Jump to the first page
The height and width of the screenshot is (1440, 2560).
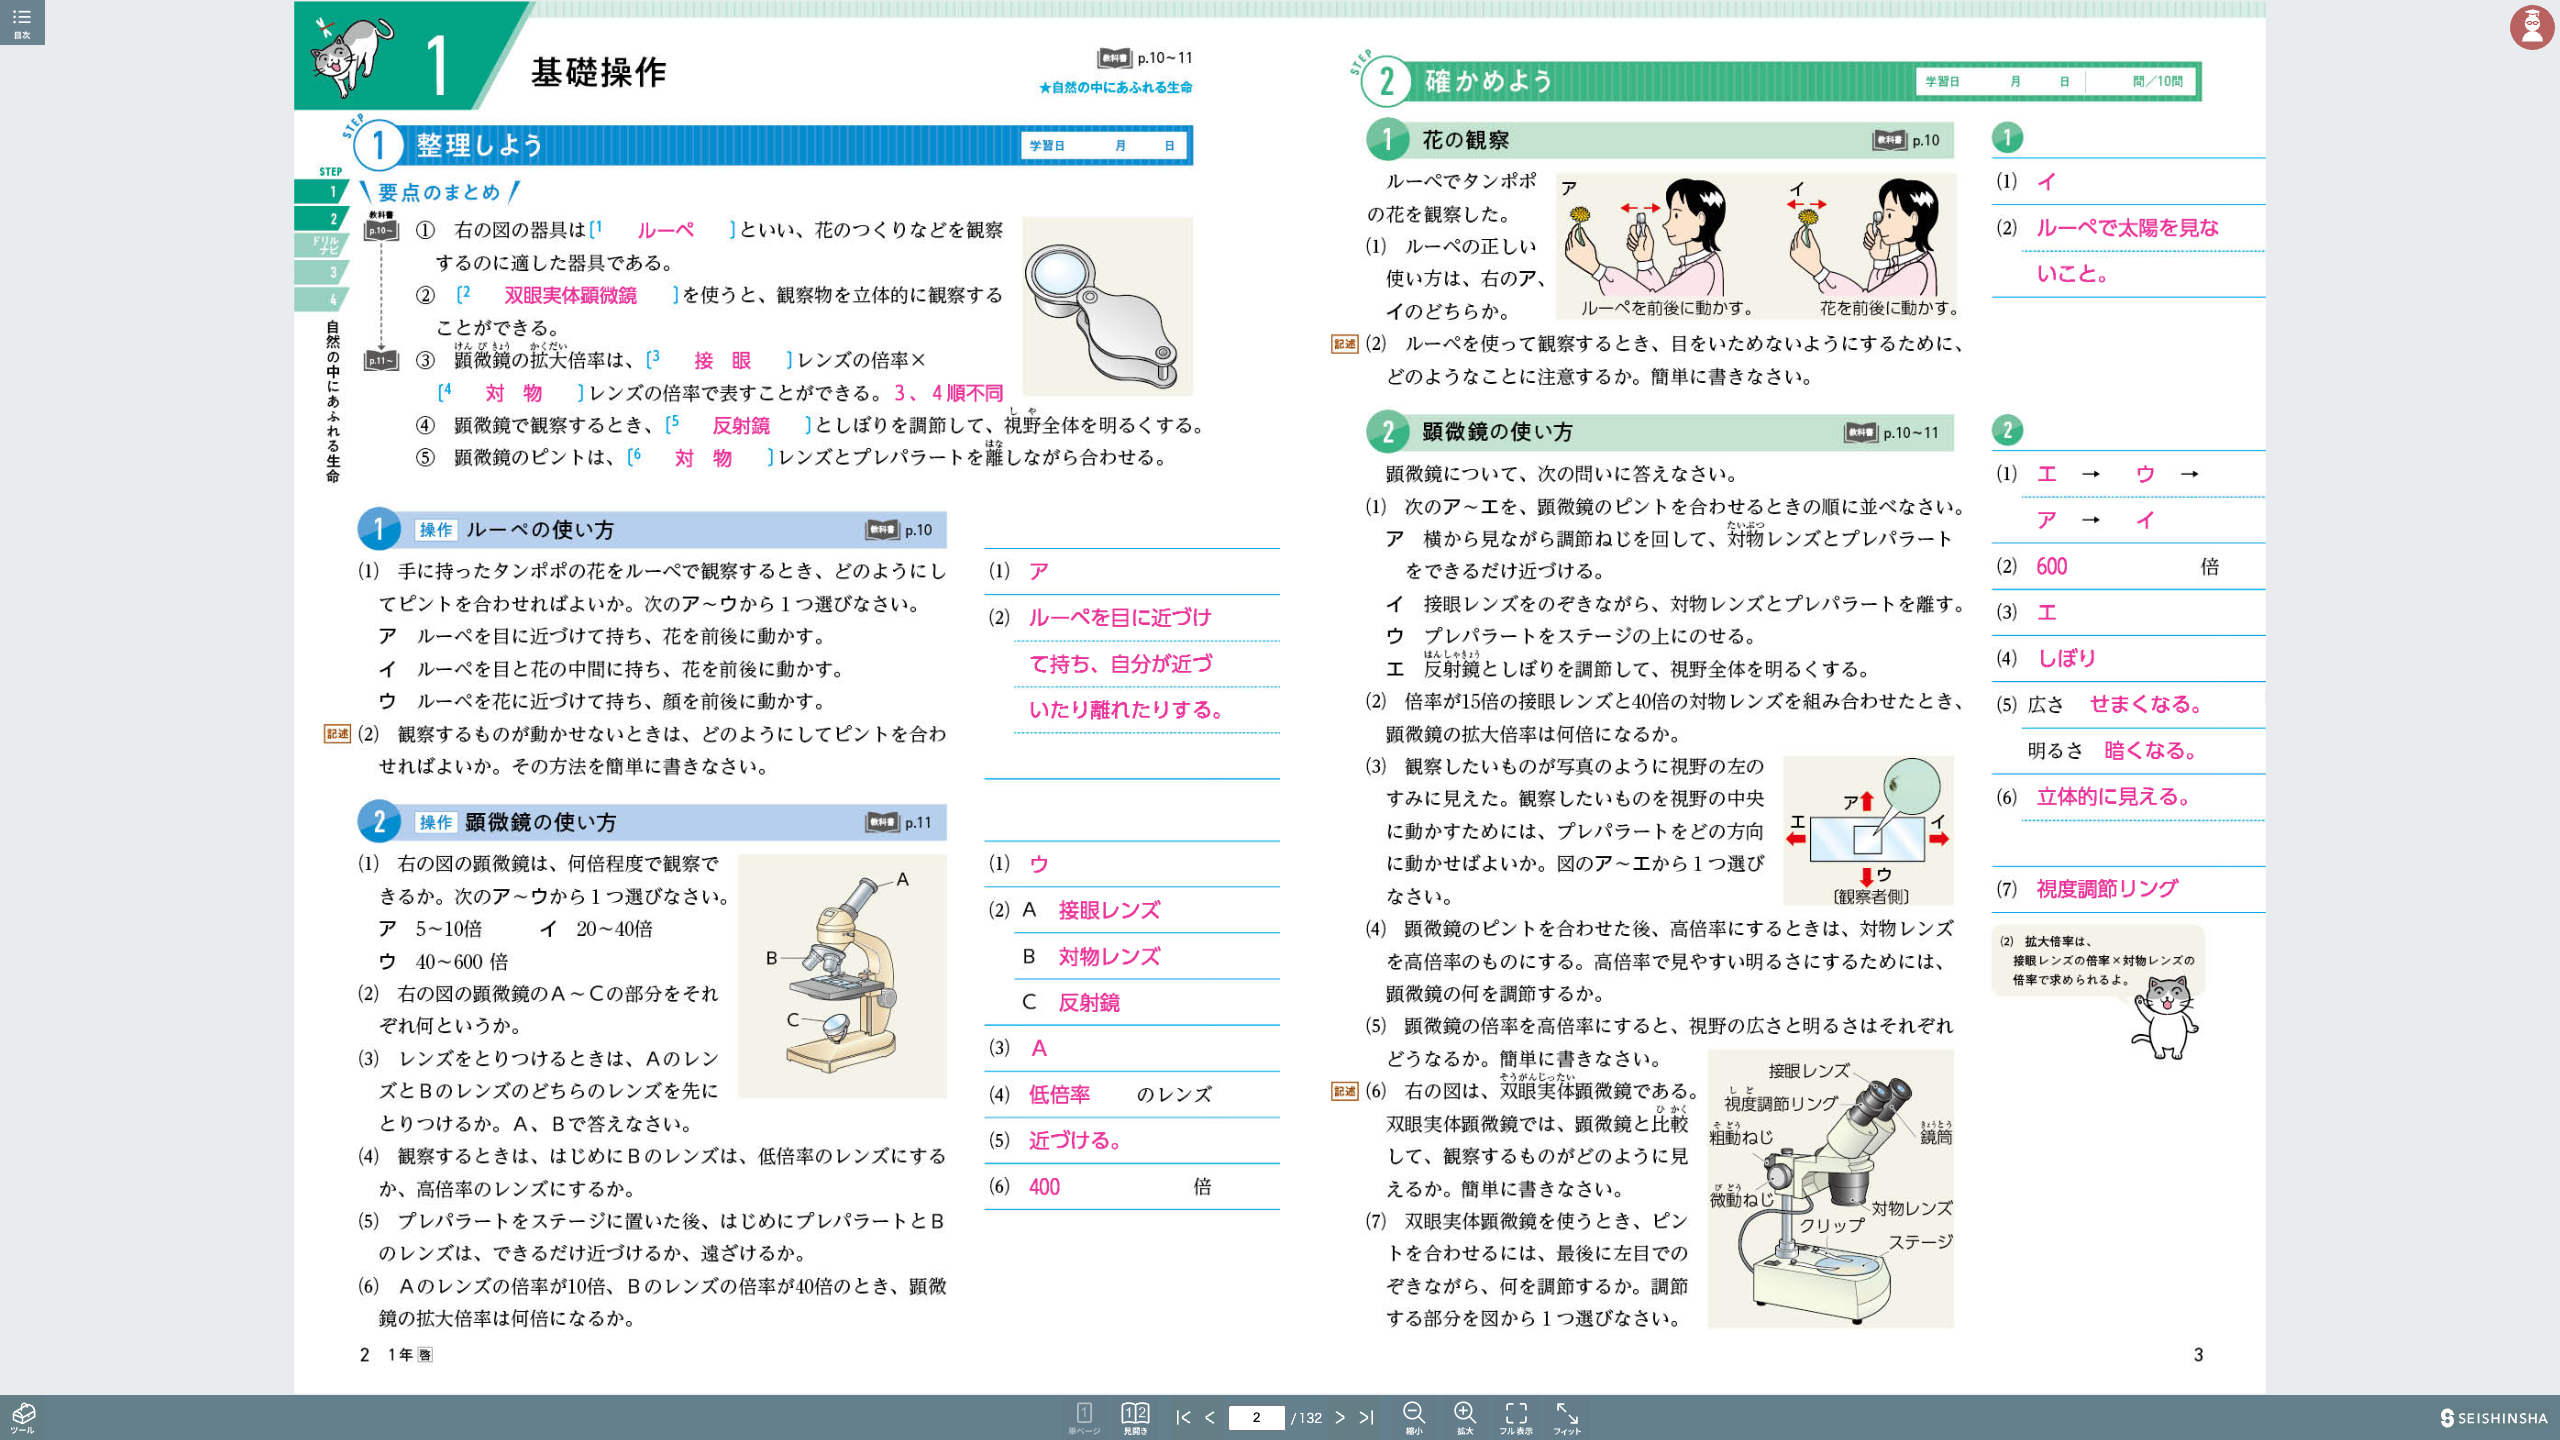tap(1183, 1417)
